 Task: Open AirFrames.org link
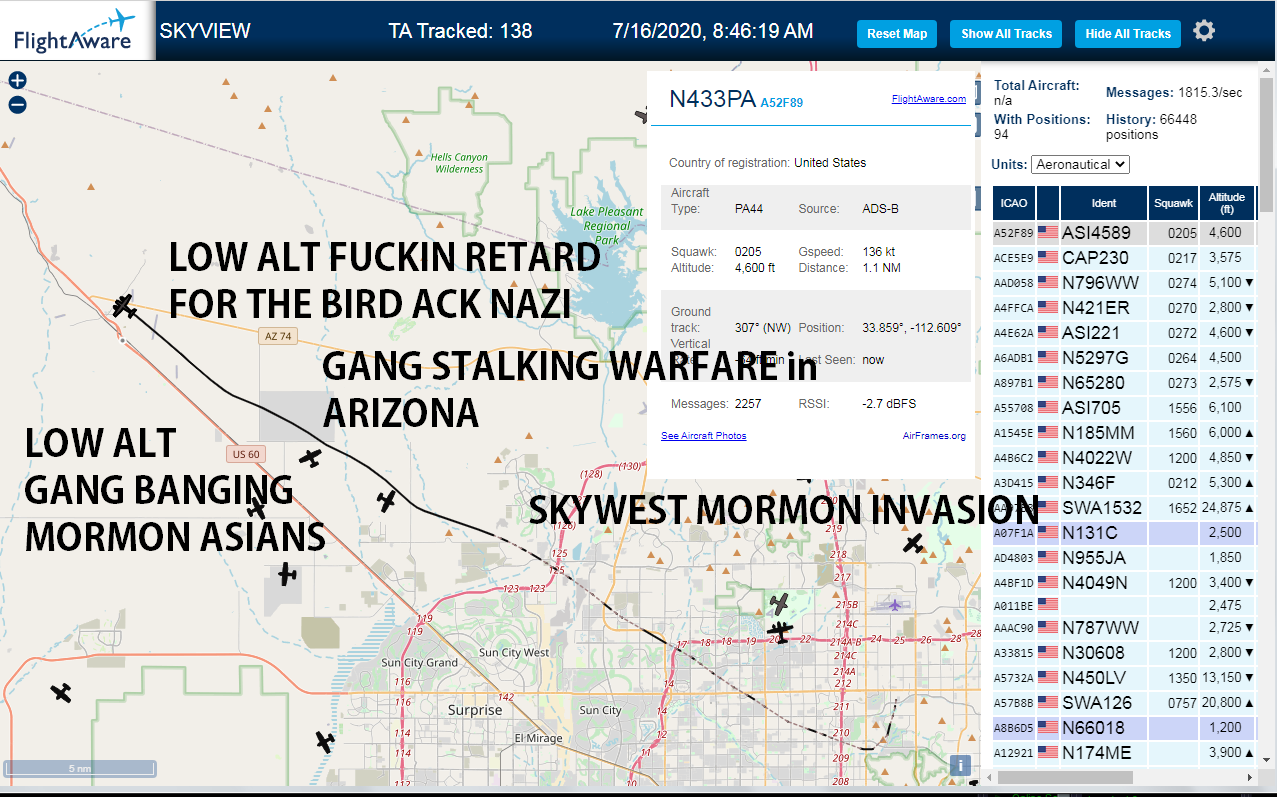934,436
